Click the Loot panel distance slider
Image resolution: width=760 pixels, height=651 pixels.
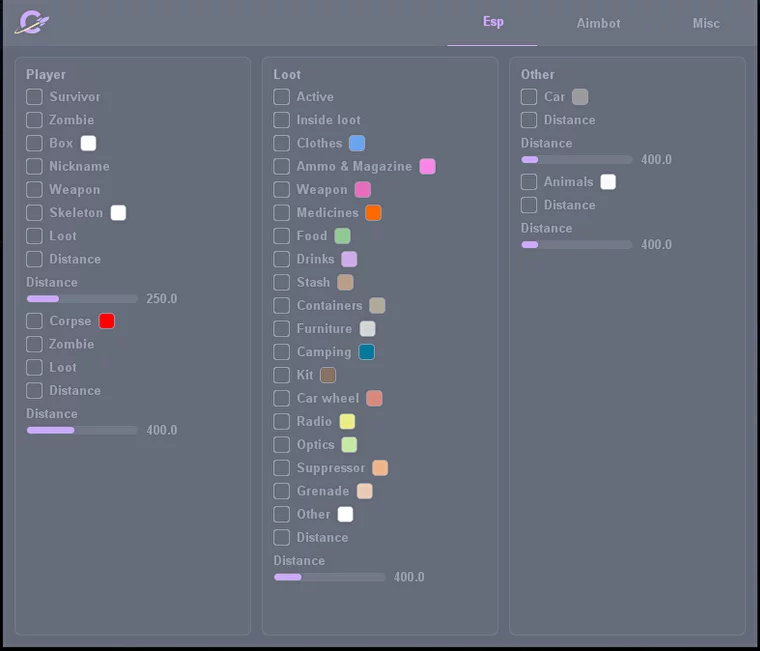click(x=329, y=577)
